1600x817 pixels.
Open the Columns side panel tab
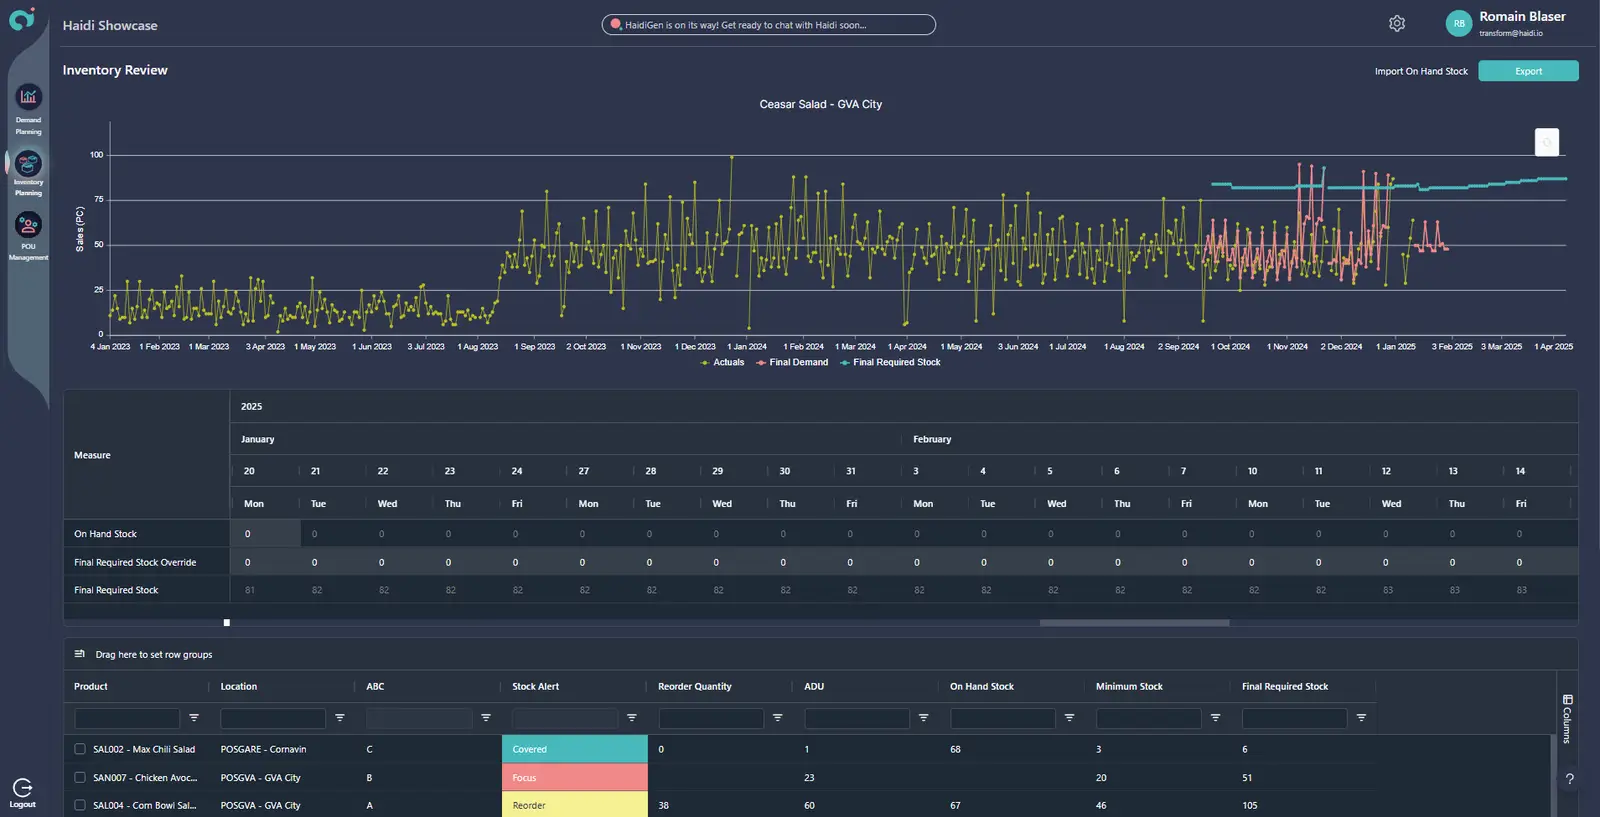click(1567, 718)
